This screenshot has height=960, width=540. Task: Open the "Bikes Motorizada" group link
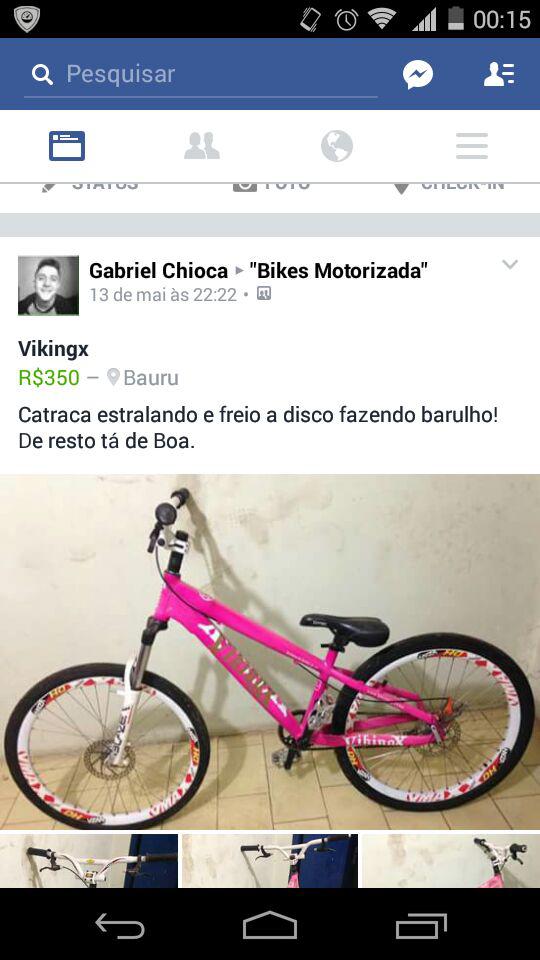[339, 270]
